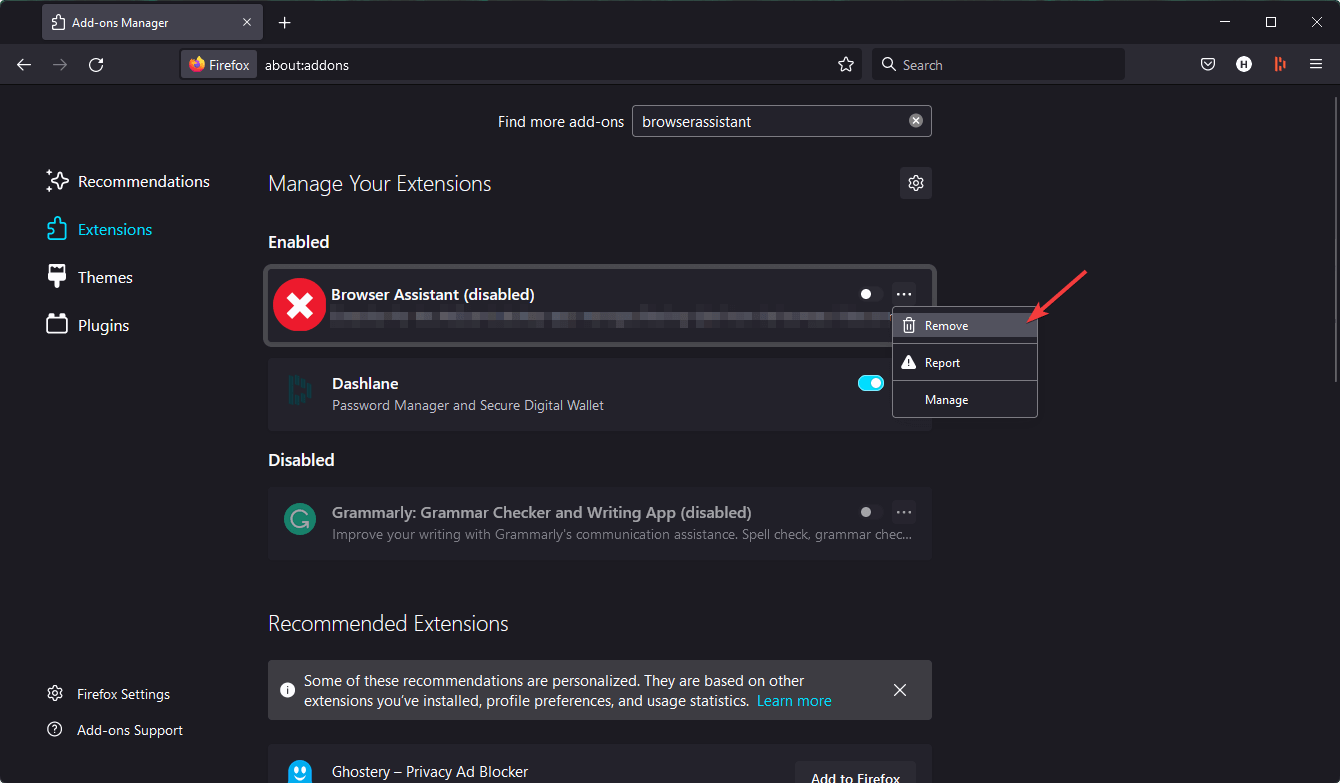Image resolution: width=1340 pixels, height=783 pixels.
Task: Open a new tab with the plus button
Action: [285, 22]
